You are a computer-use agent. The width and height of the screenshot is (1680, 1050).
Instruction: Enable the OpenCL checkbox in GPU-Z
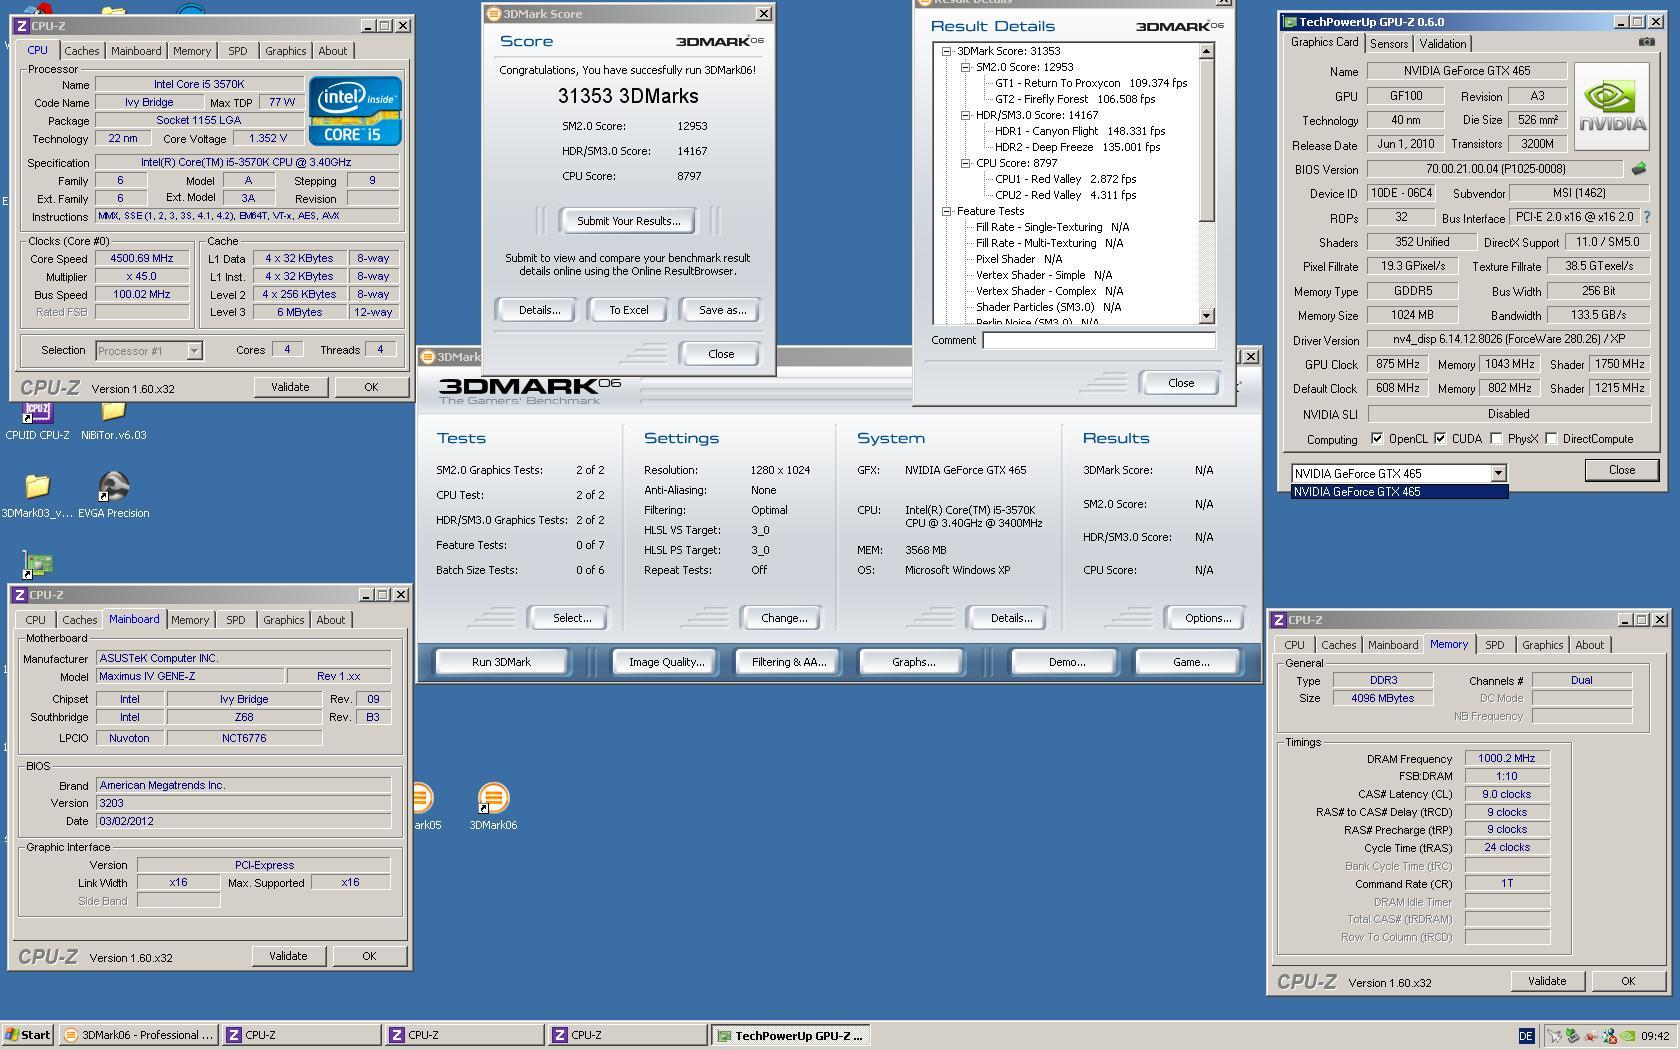[1377, 439]
